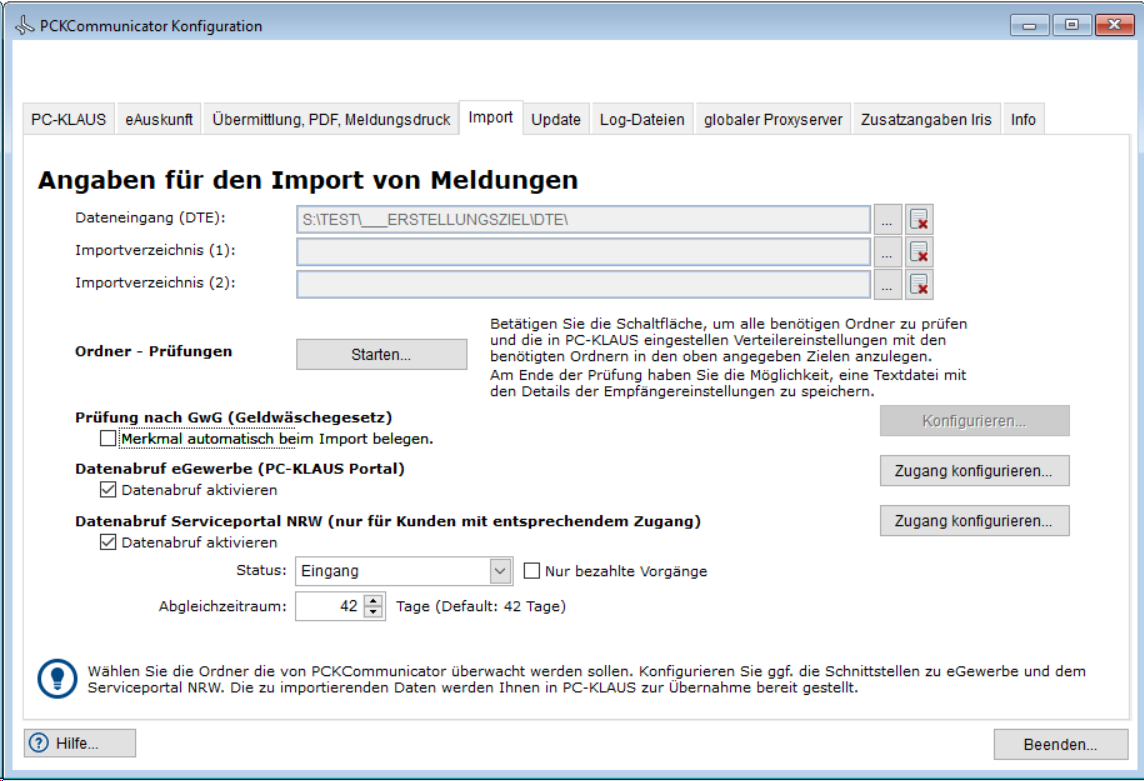Click the lightbulb info icon
1144x781 pixels.
pyautogui.click(x=57, y=679)
